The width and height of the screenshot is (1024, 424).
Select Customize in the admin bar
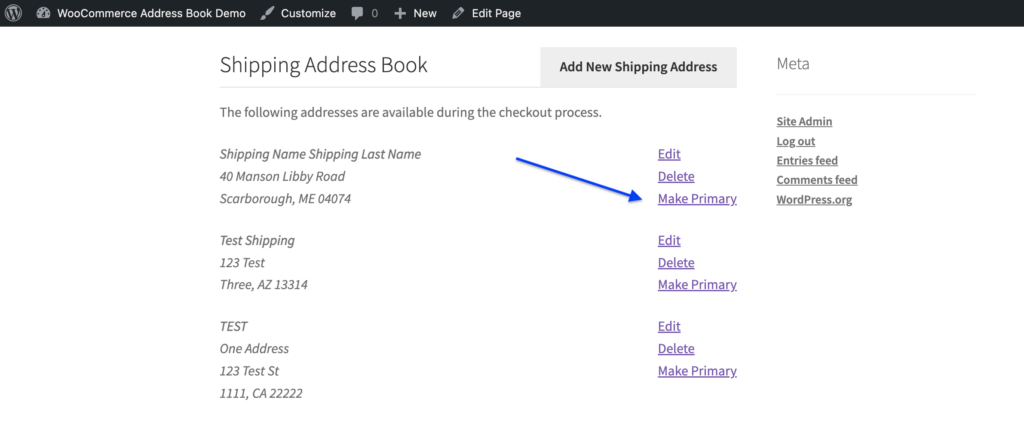308,13
